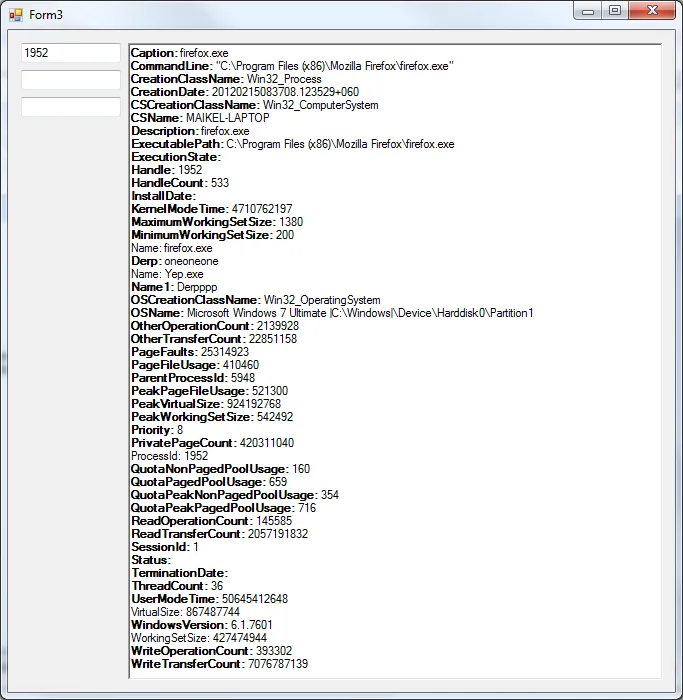Viewport: 683px width, 700px height.
Task: Click the third empty text box
Action: coord(71,107)
